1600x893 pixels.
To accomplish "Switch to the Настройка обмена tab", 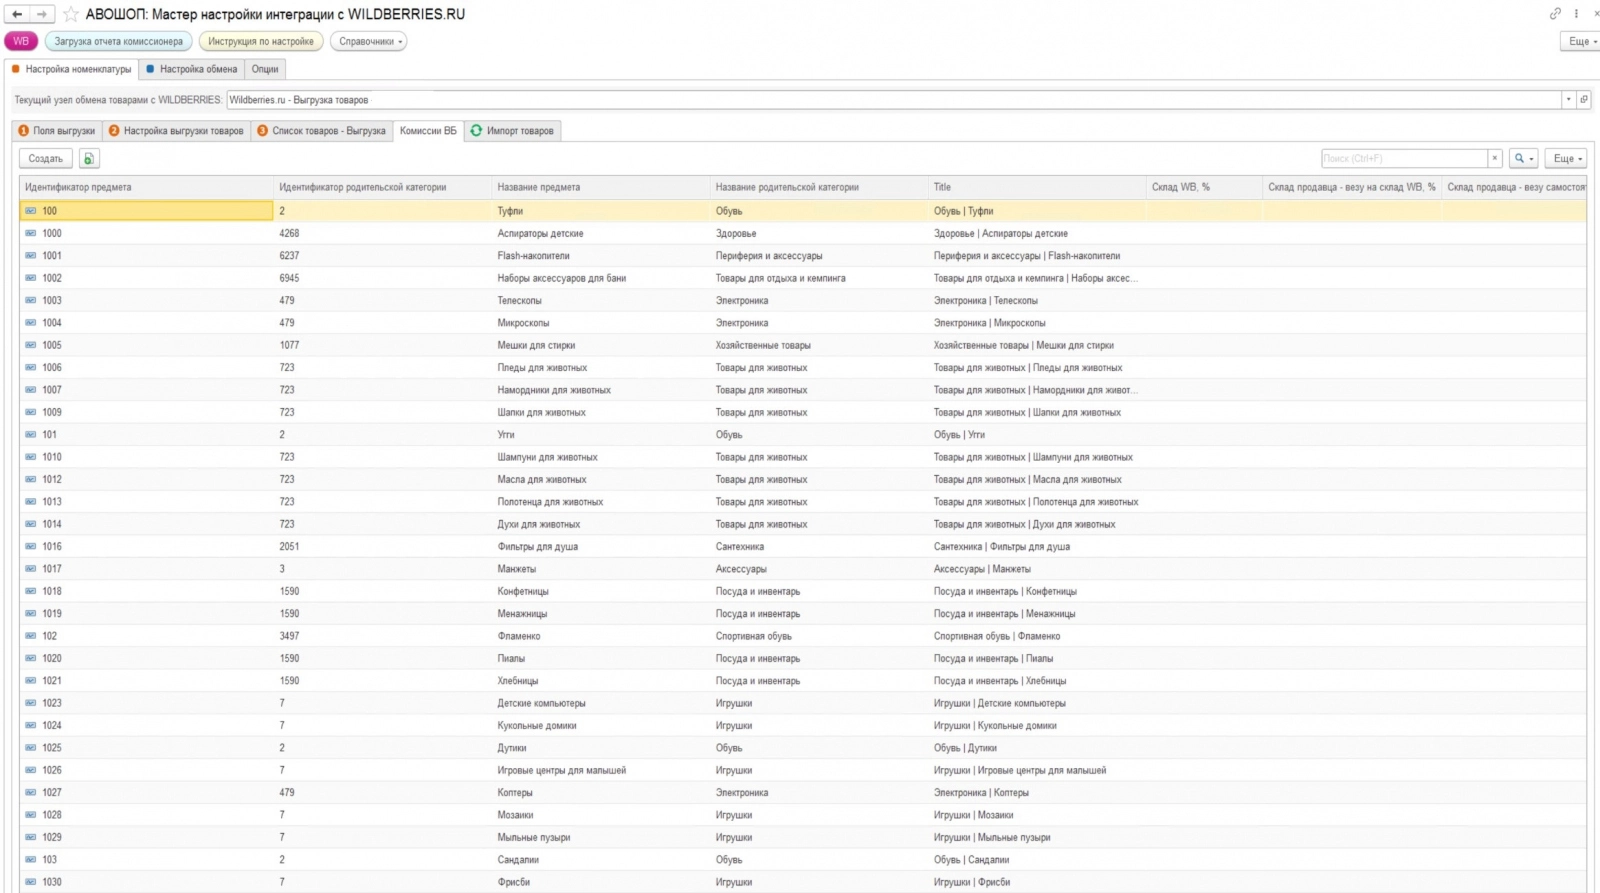I will click(191, 69).
